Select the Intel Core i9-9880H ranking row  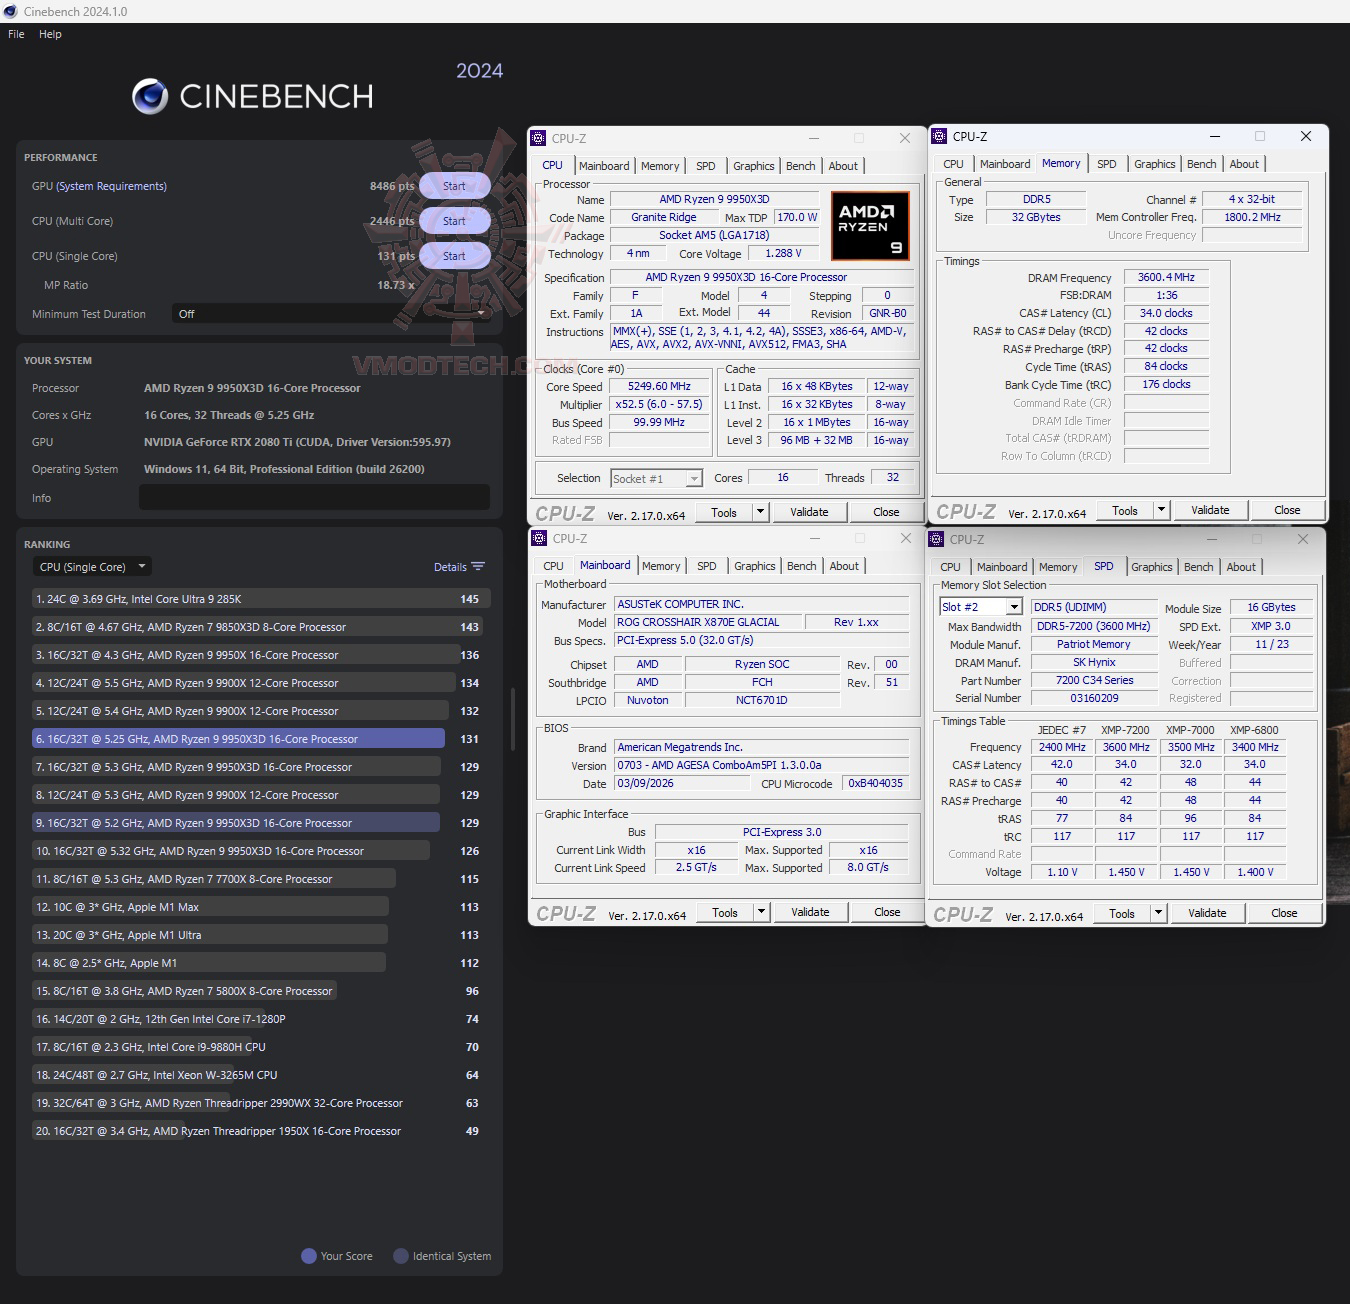[x=261, y=1047]
